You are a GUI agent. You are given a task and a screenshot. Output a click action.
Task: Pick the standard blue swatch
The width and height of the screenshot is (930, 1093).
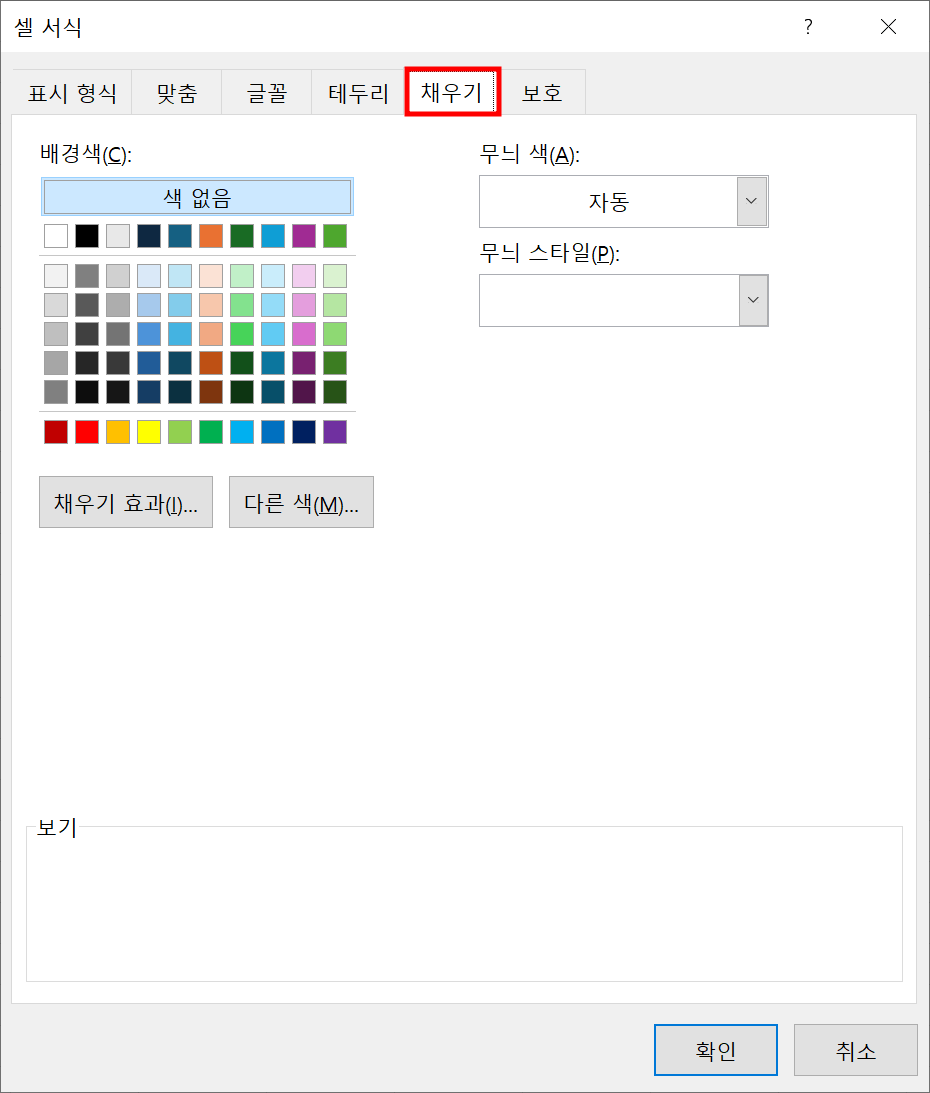pos(273,432)
